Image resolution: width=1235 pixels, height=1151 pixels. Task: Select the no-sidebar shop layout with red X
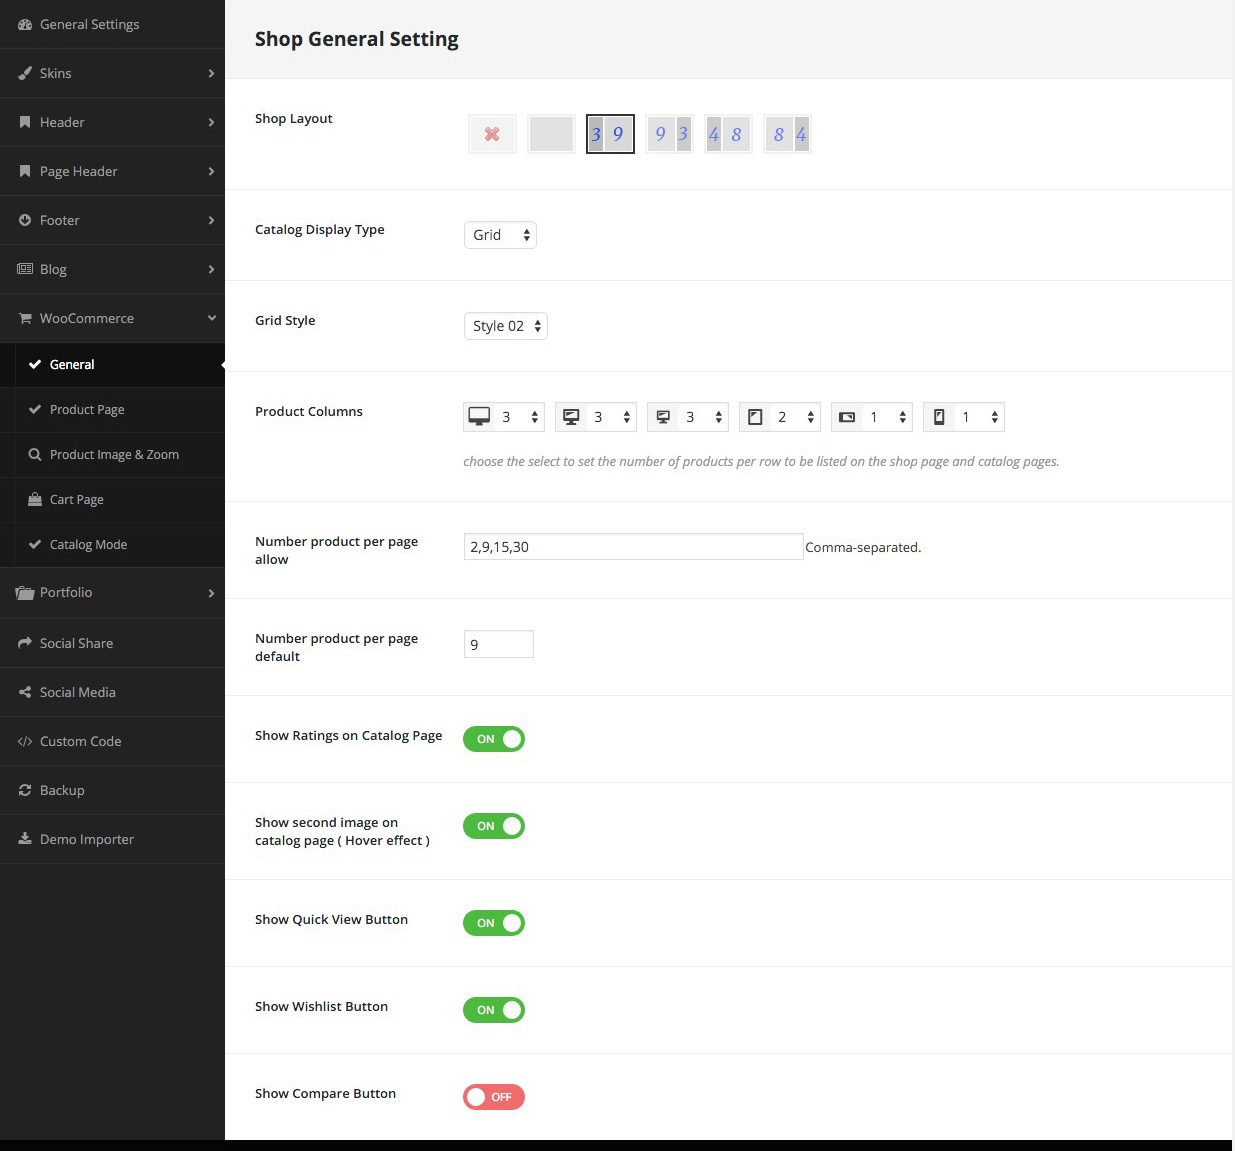click(x=492, y=134)
